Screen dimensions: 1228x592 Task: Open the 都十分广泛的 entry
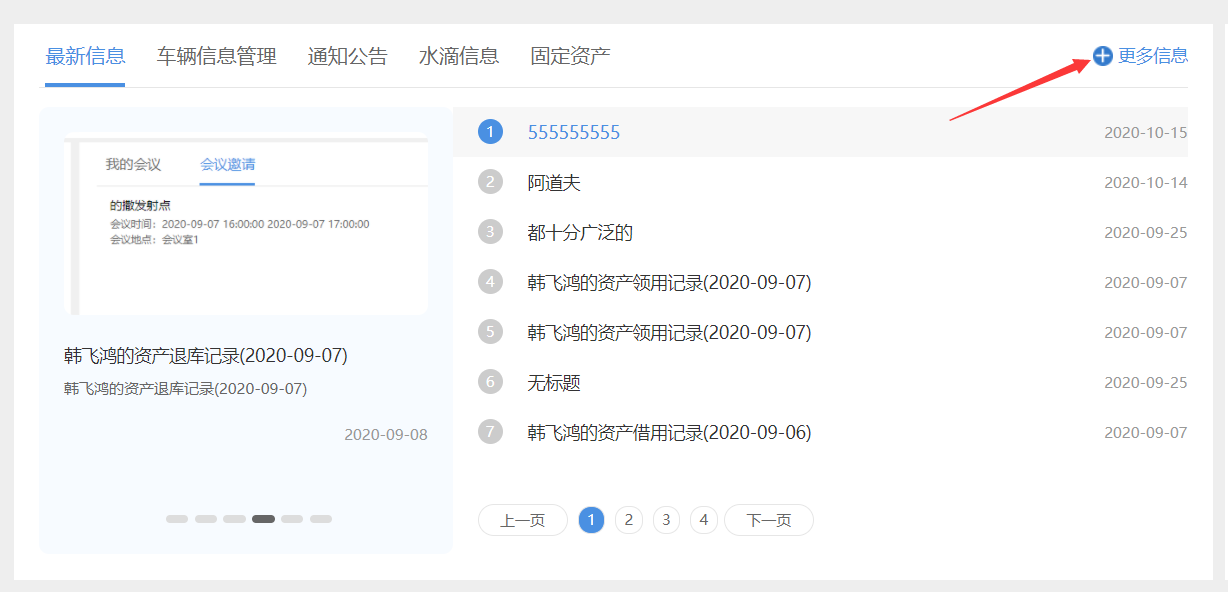pyautogui.click(x=580, y=233)
